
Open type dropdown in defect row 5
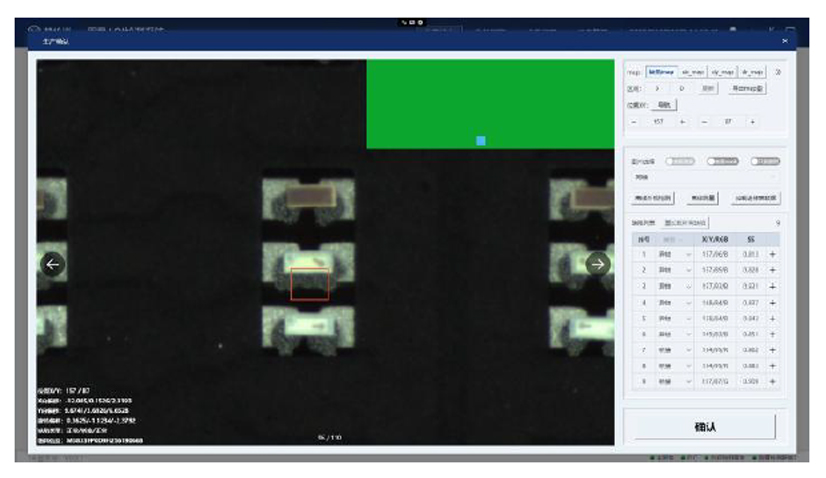tap(674, 318)
